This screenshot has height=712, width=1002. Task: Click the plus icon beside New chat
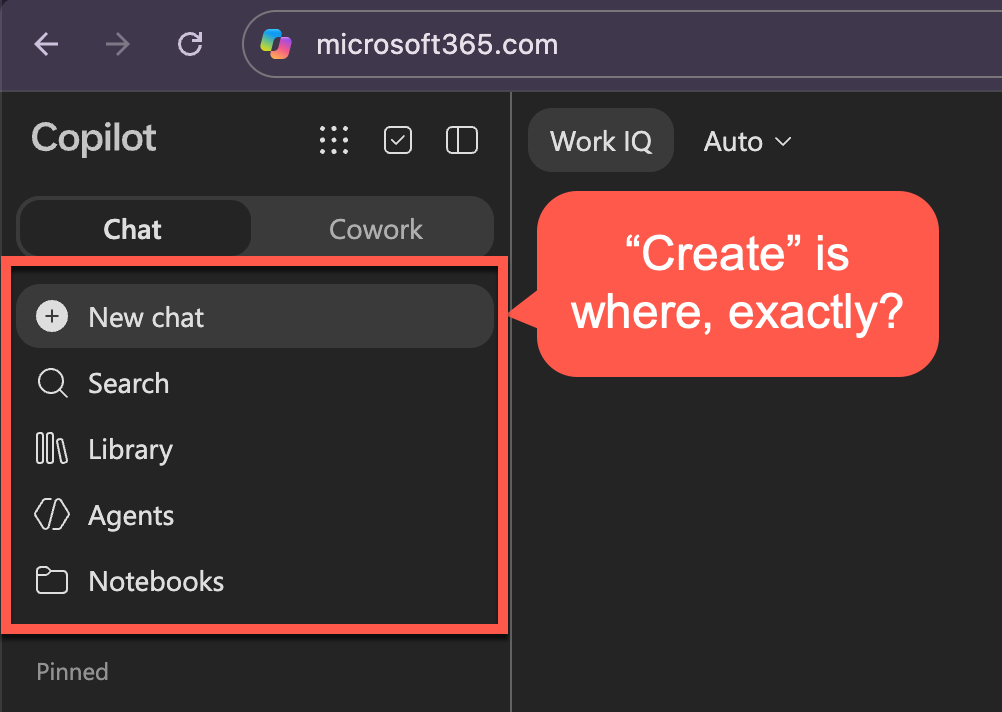(x=52, y=316)
